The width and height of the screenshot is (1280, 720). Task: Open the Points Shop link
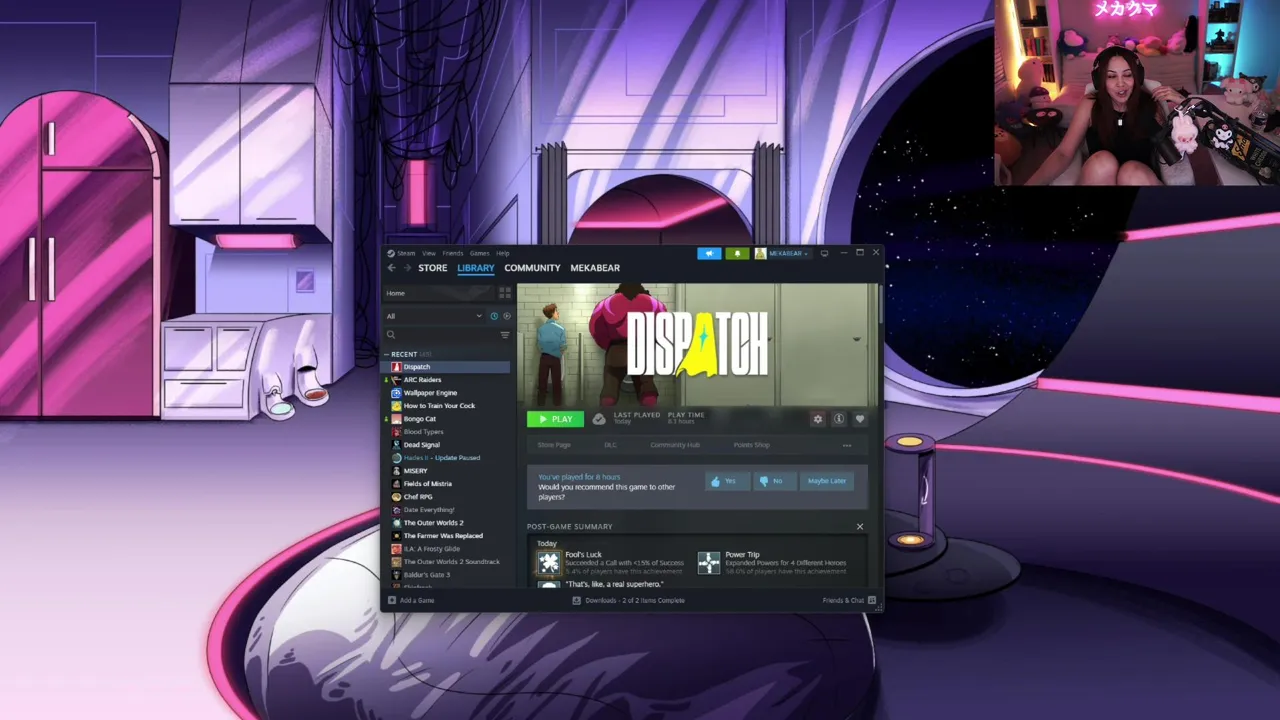(751, 445)
